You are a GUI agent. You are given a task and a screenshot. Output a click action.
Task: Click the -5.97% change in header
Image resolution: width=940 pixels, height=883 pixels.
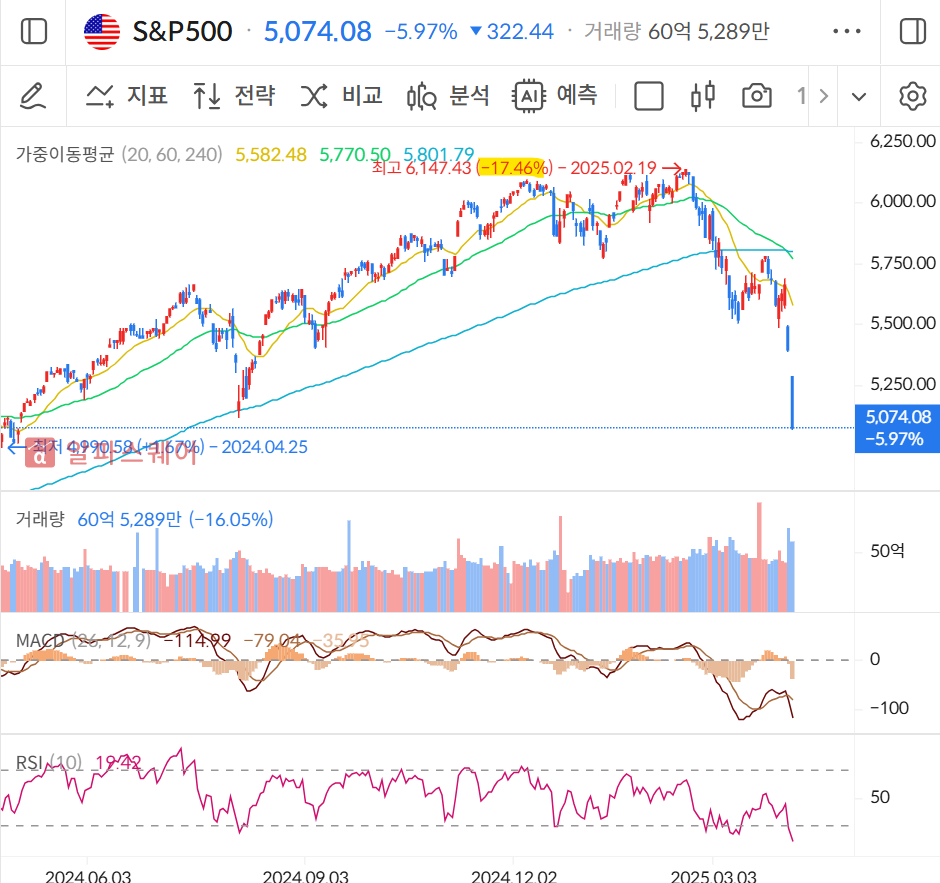click(x=421, y=31)
